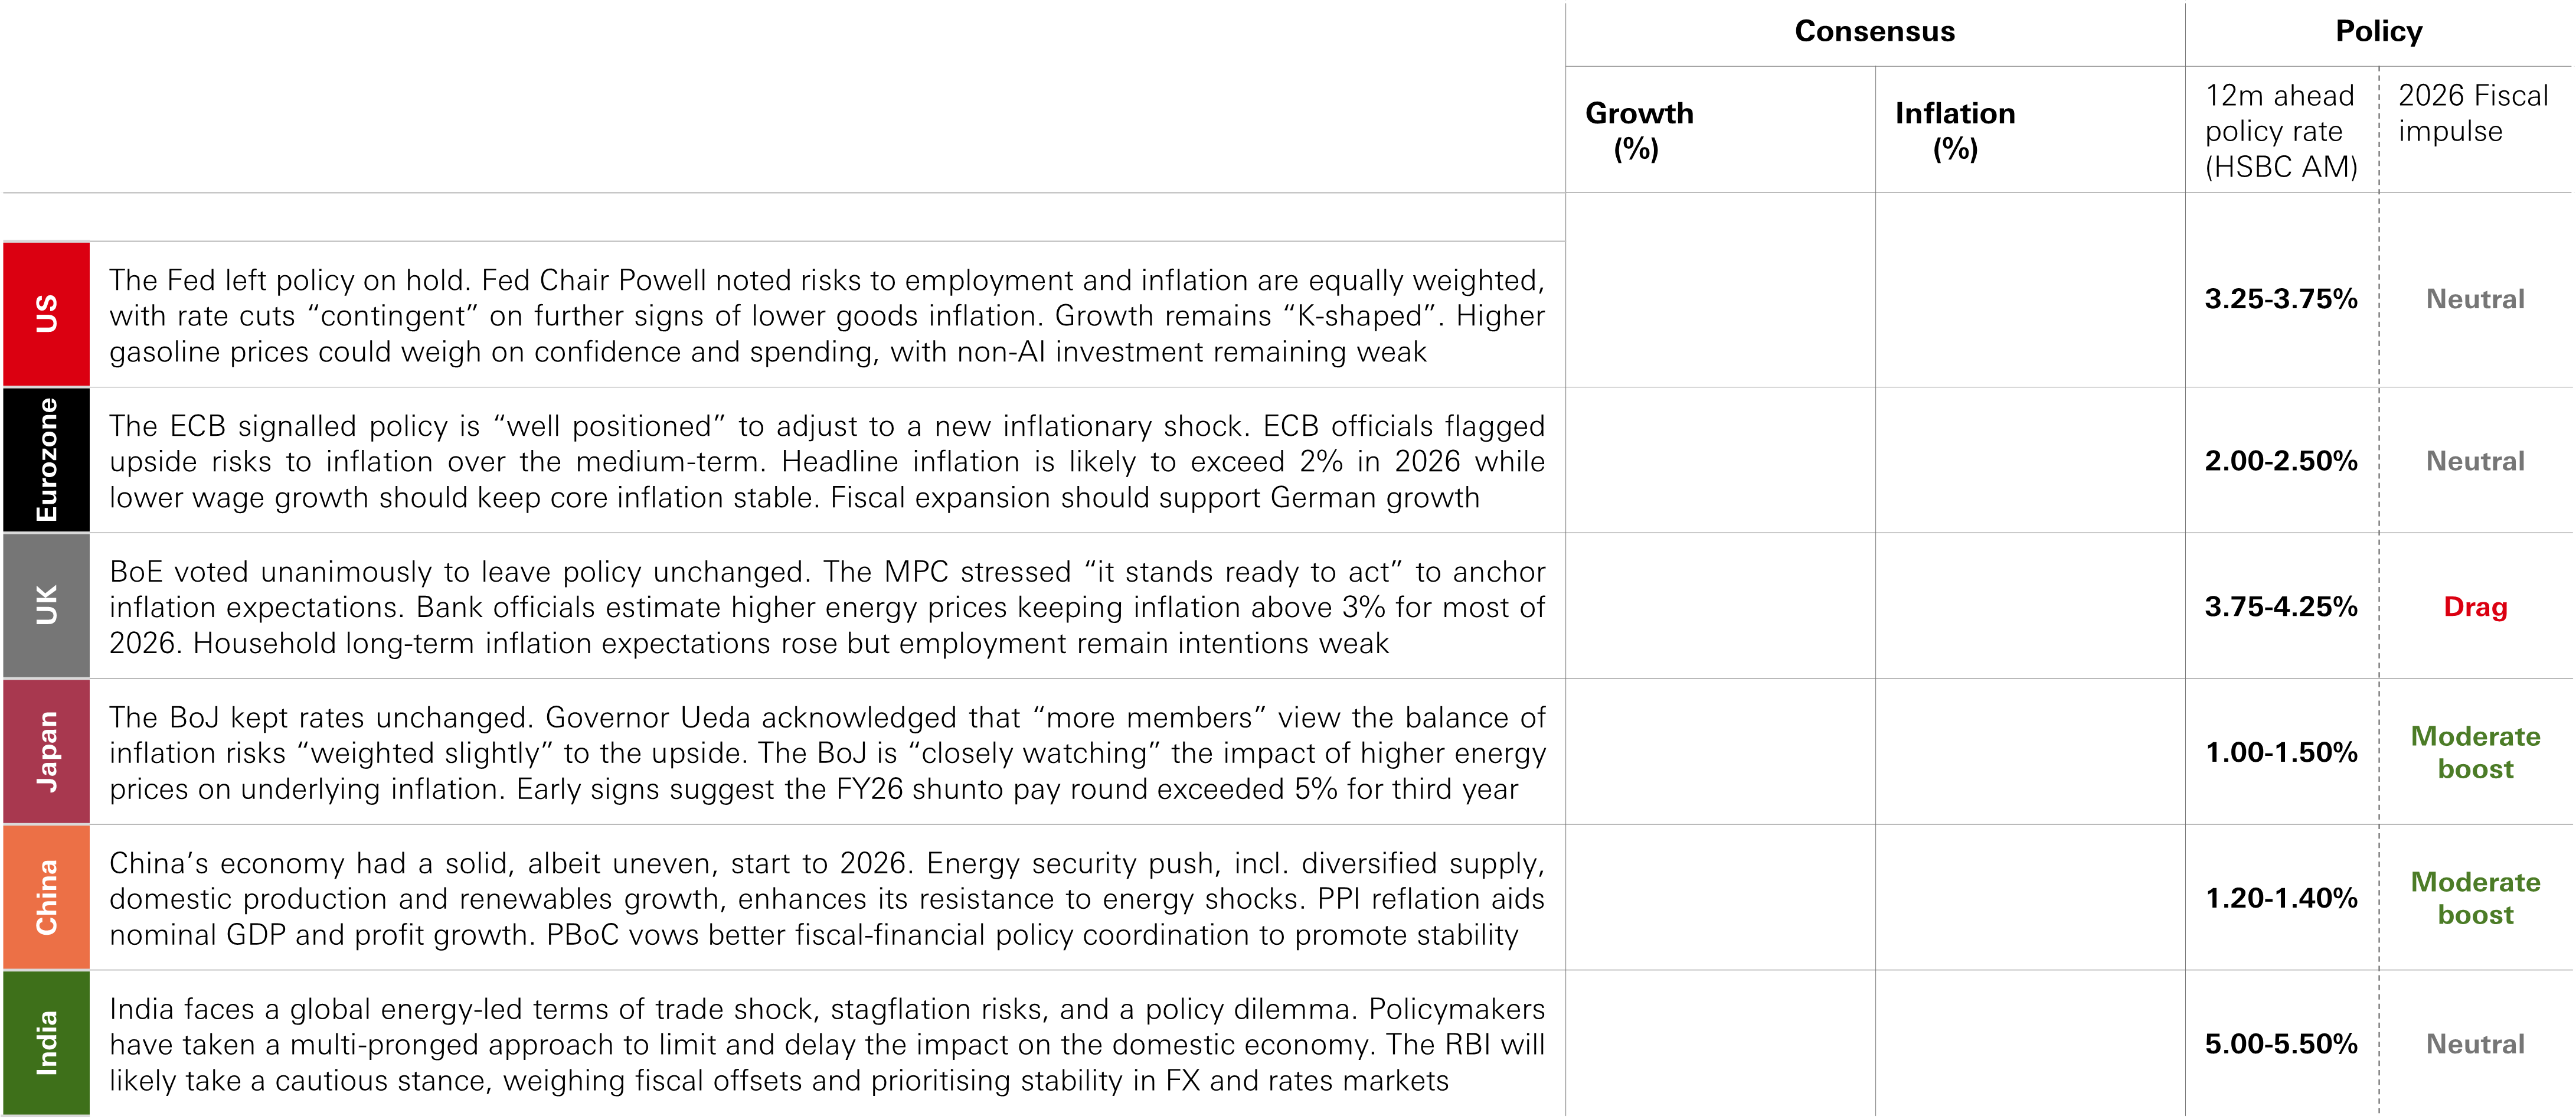The width and height of the screenshot is (2576, 1119).
Task: Click the red US country label
Action: pos(46,314)
